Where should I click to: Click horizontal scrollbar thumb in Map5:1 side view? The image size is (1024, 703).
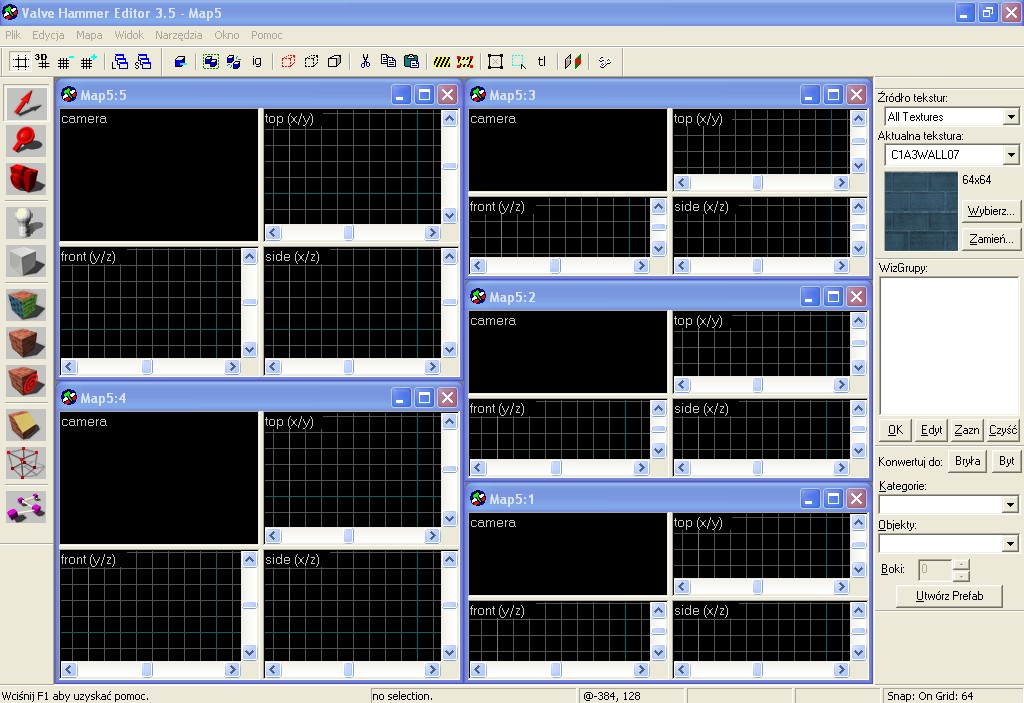(758, 670)
